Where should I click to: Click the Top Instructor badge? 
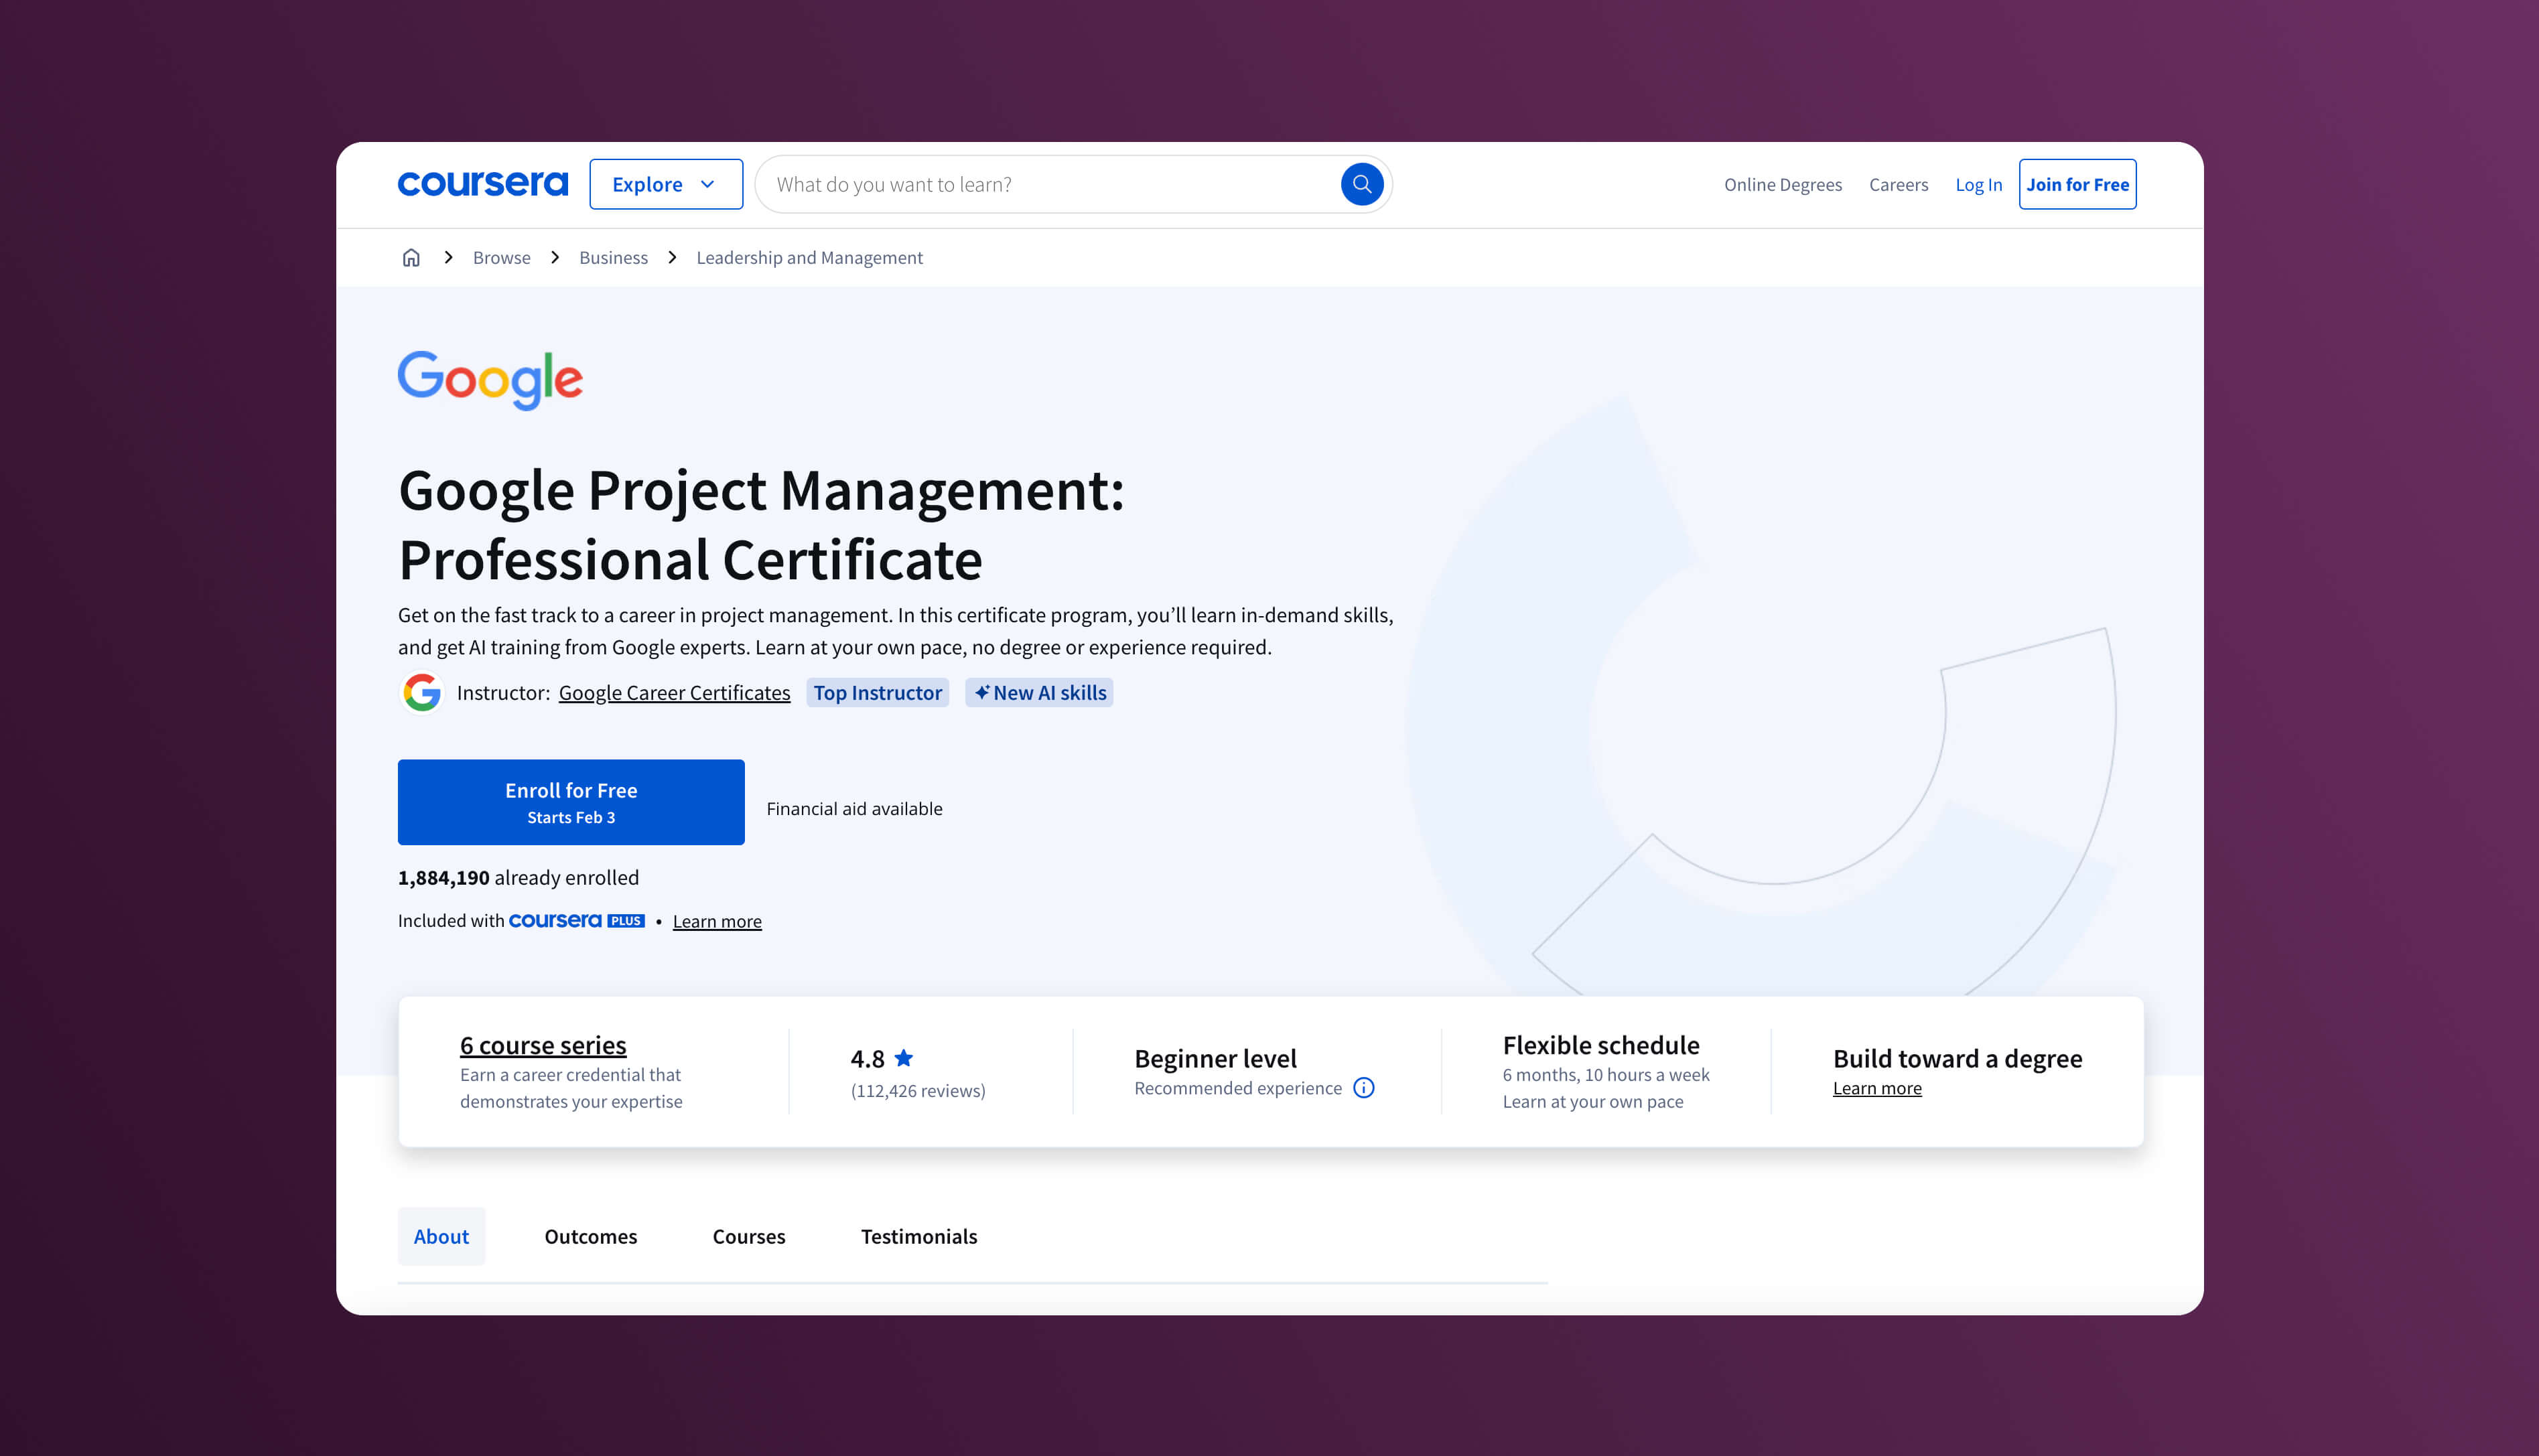pyautogui.click(x=877, y=693)
